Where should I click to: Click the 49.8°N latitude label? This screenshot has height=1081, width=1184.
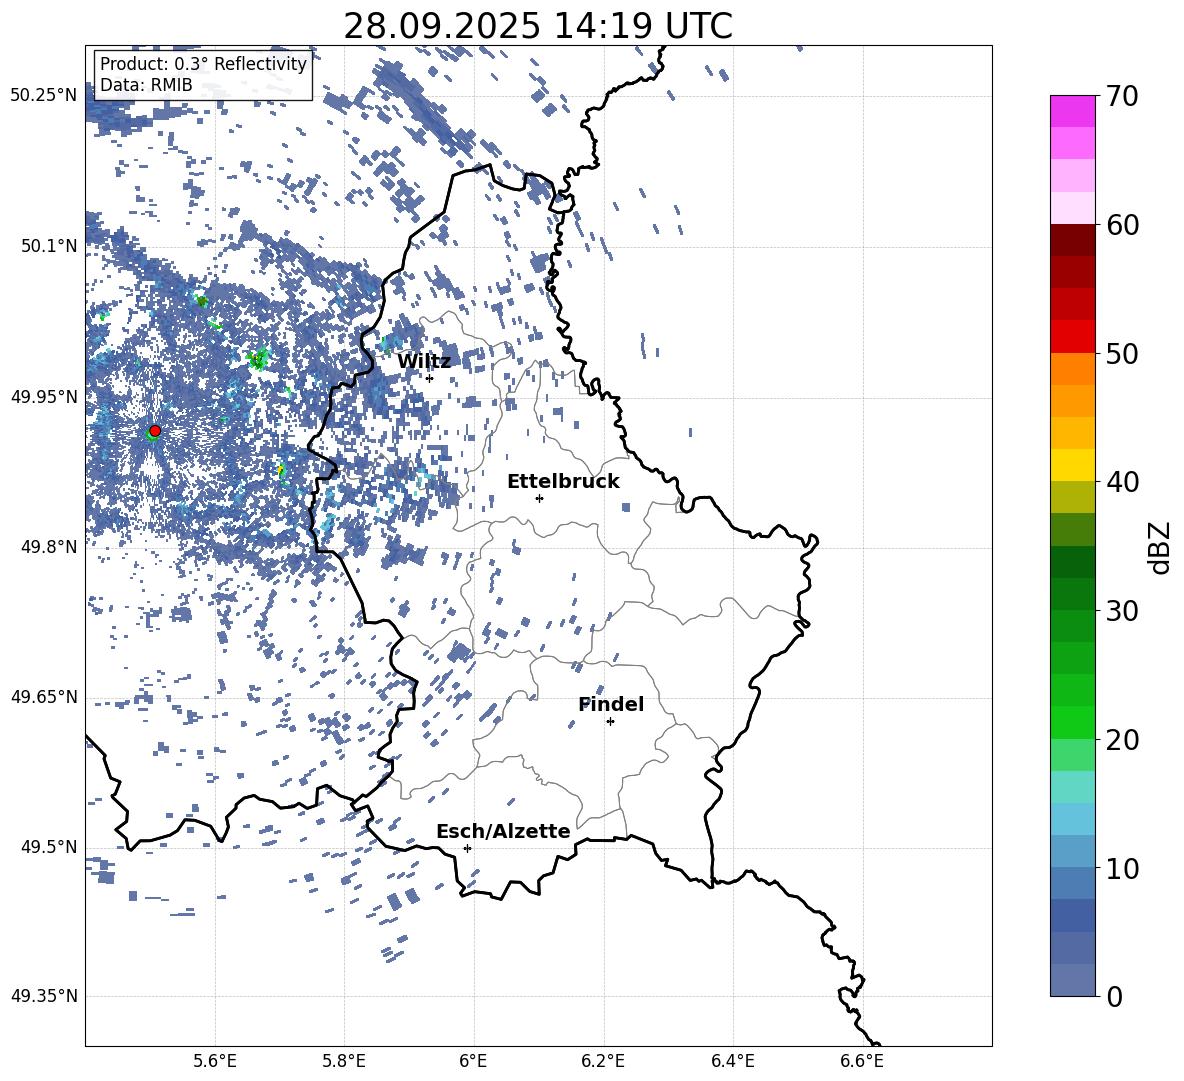click(x=49, y=547)
